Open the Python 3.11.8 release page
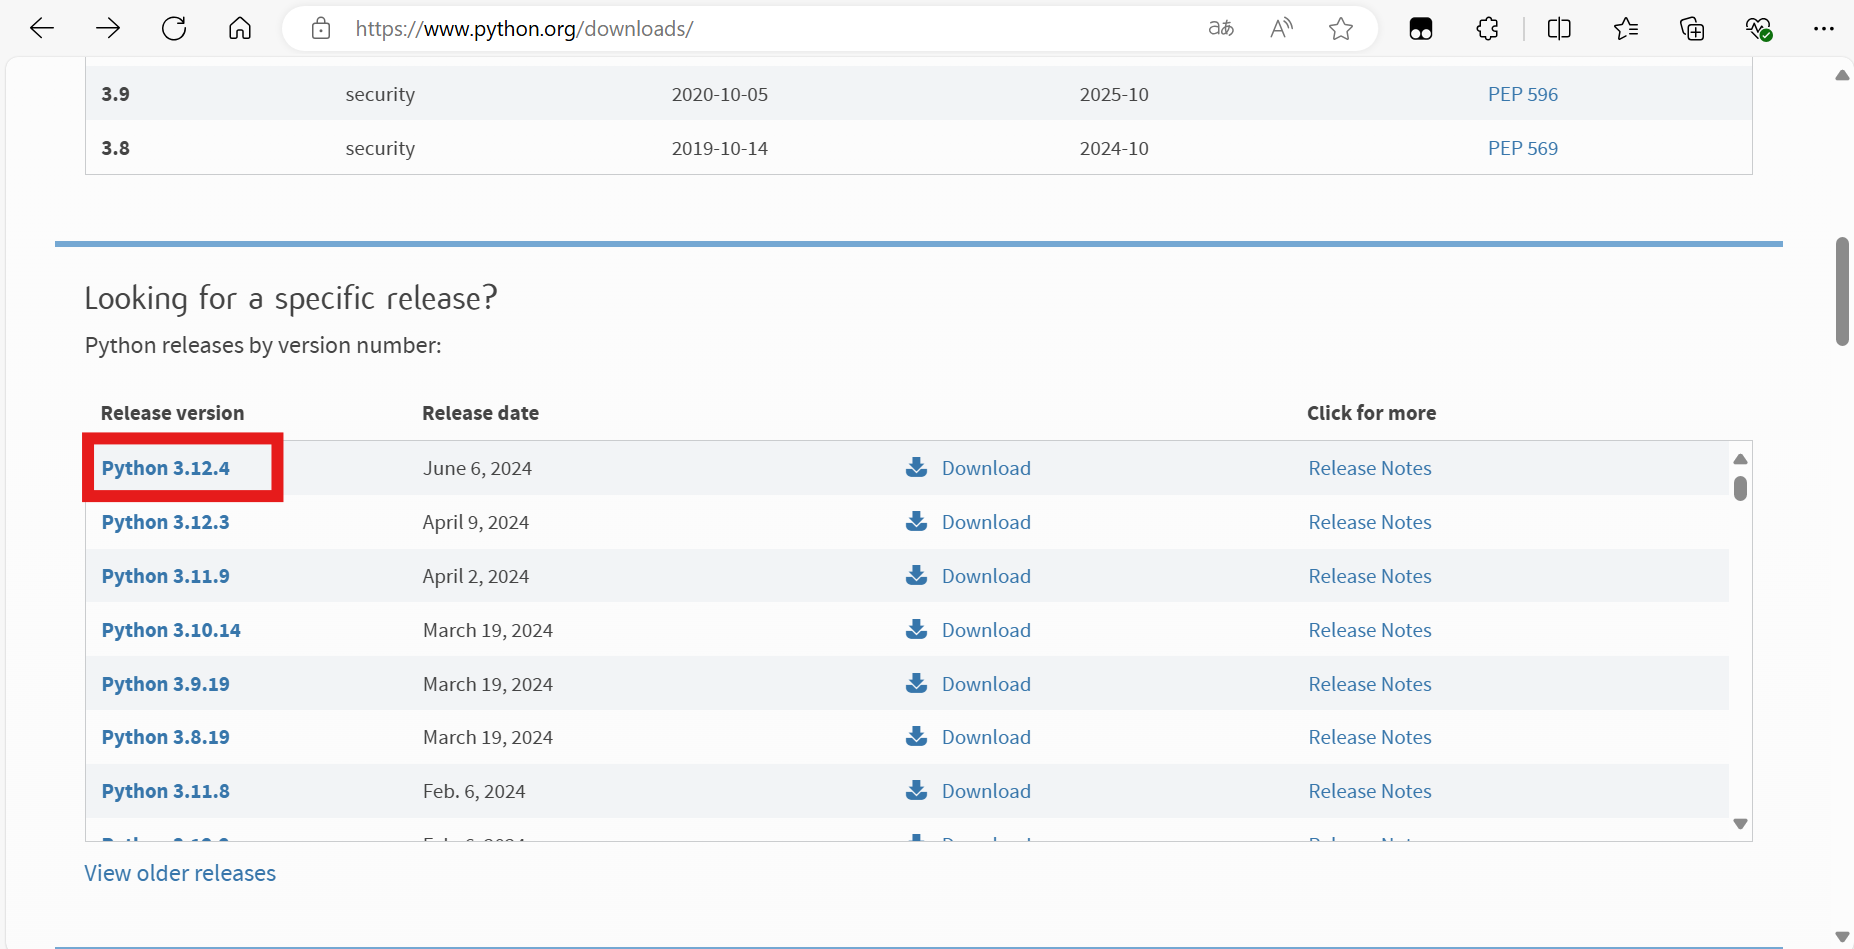The width and height of the screenshot is (1854, 949). tap(166, 791)
